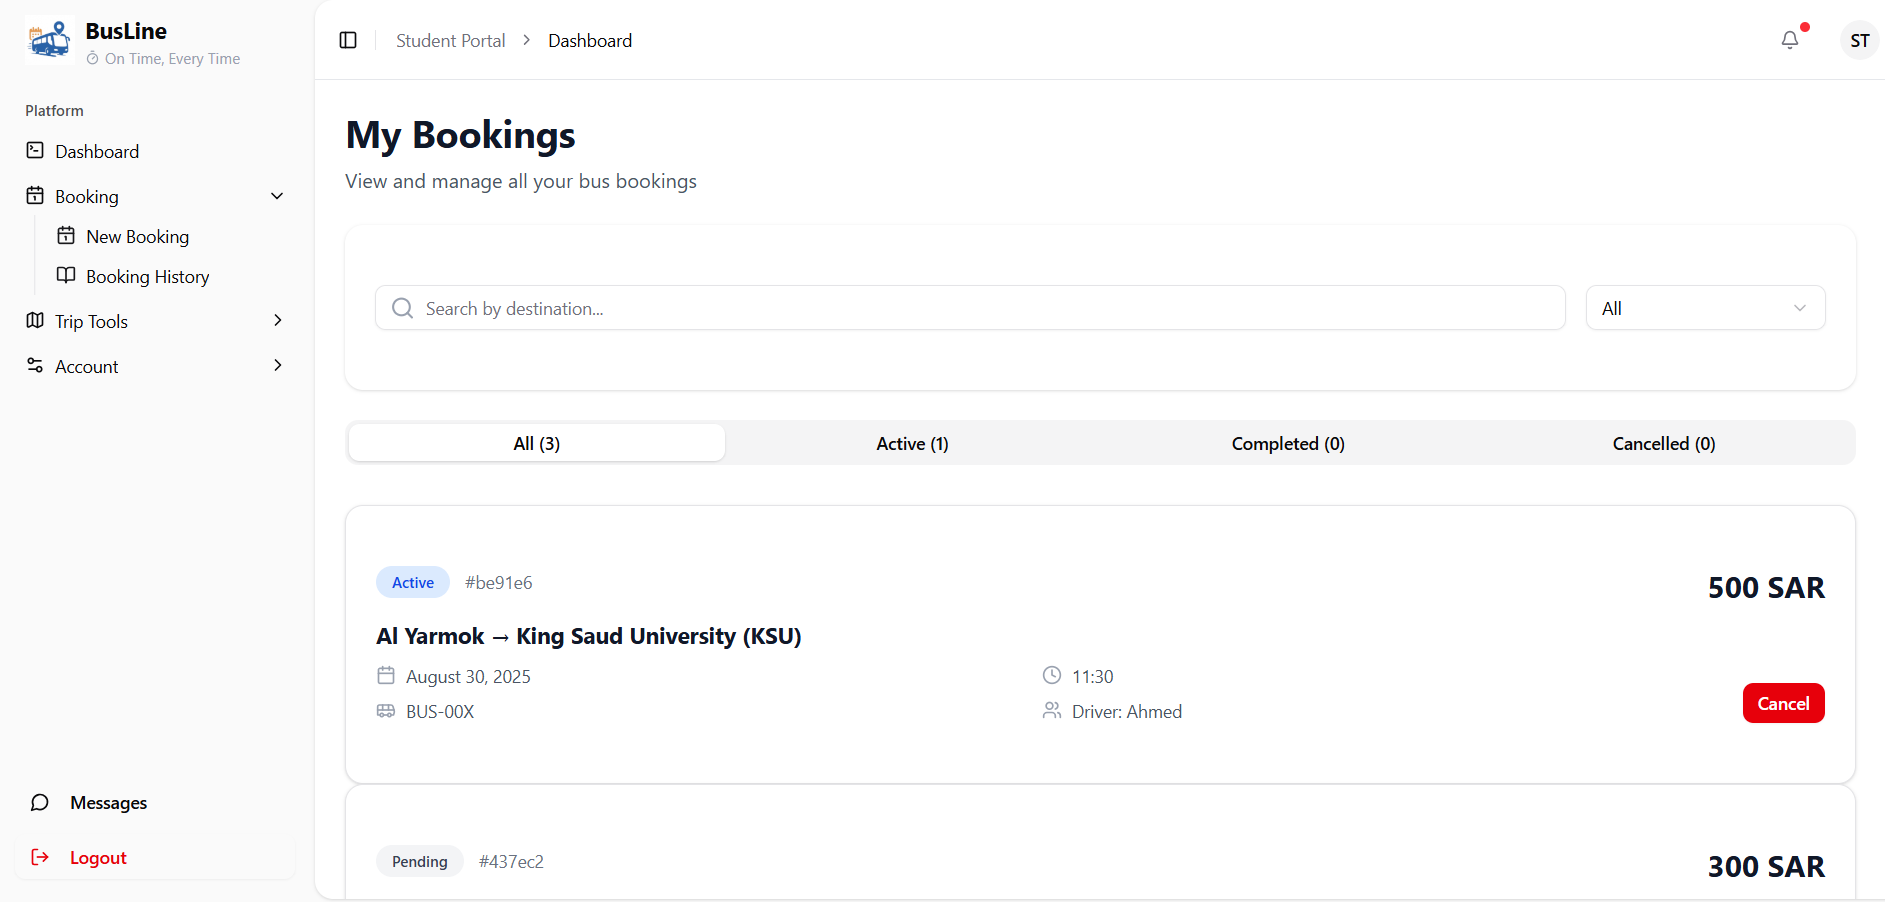Open the ST user avatar
Image resolution: width=1885 pixels, height=902 pixels.
(x=1859, y=41)
